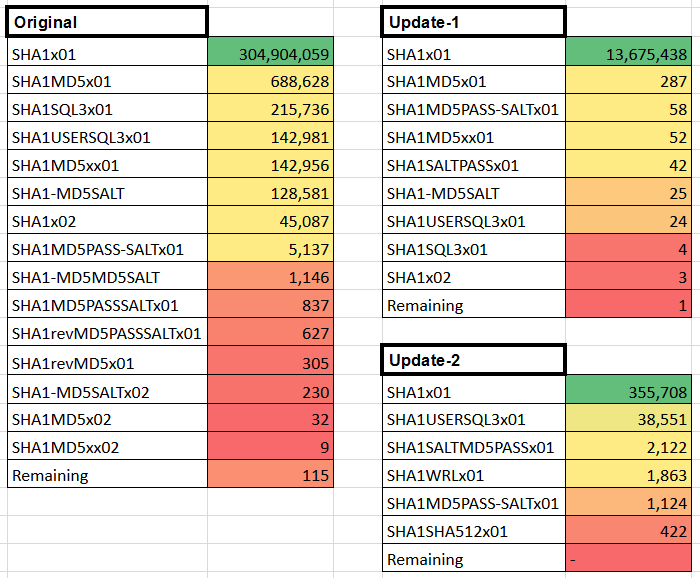The image size is (700, 578).
Task: Click the red cell containing 4
Action: (629, 248)
